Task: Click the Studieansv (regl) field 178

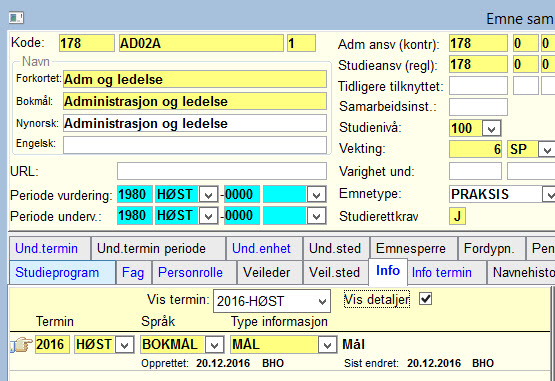Action: [x=478, y=64]
